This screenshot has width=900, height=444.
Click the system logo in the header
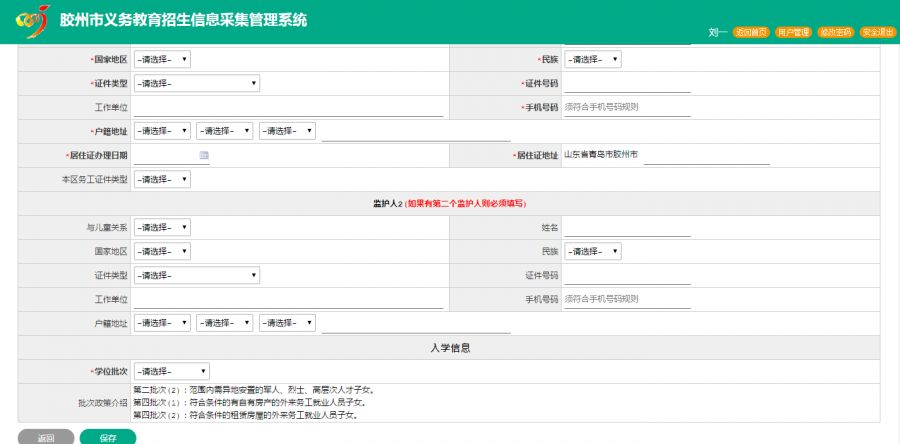click(x=33, y=21)
